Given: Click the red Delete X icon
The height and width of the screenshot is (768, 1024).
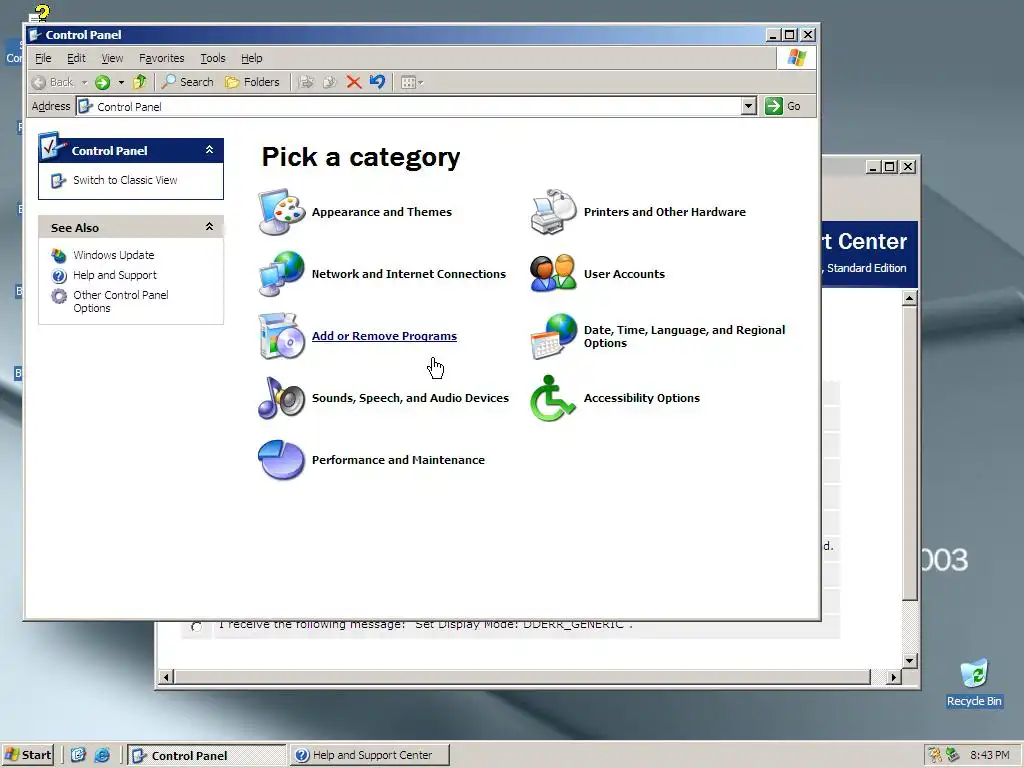Looking at the screenshot, I should pyautogui.click(x=353, y=82).
